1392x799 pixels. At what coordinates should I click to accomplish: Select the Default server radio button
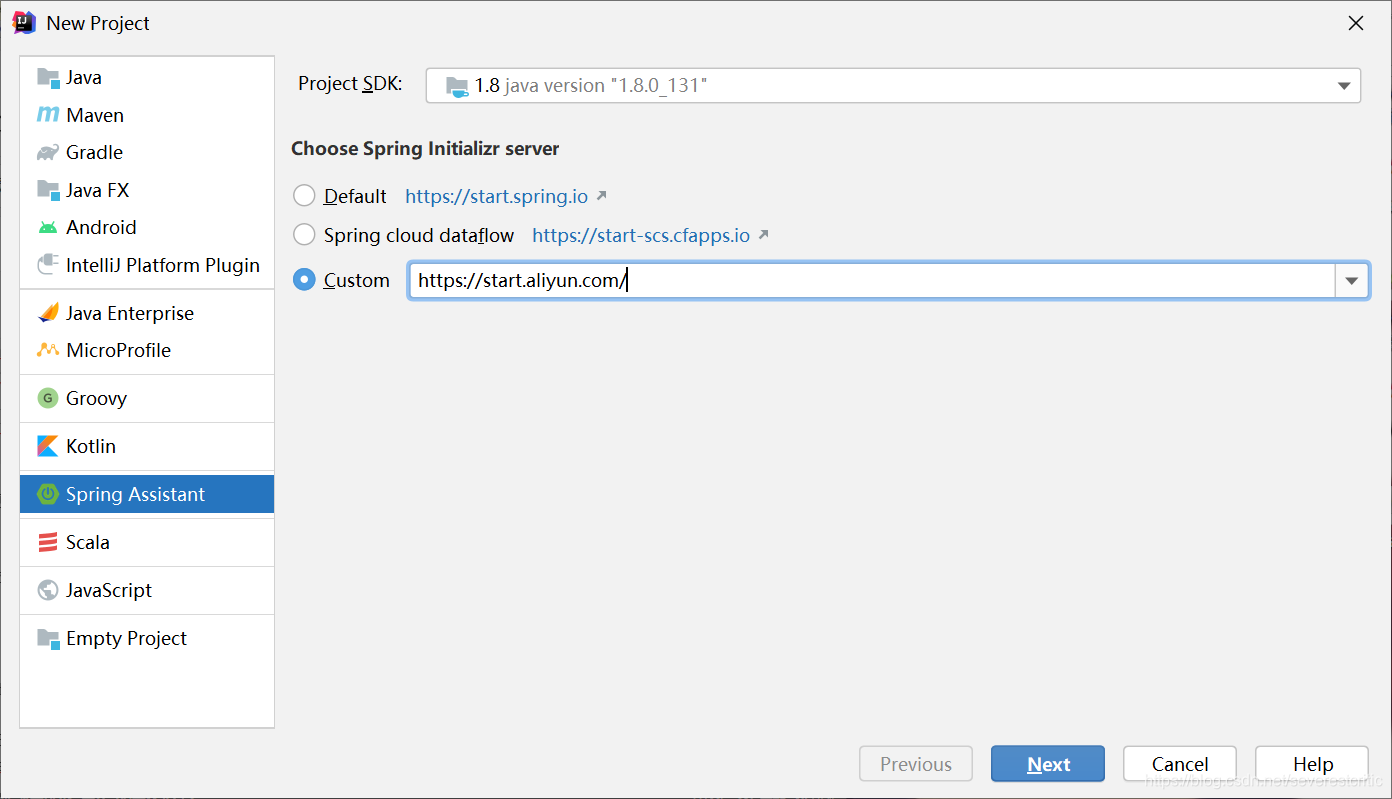[304, 196]
